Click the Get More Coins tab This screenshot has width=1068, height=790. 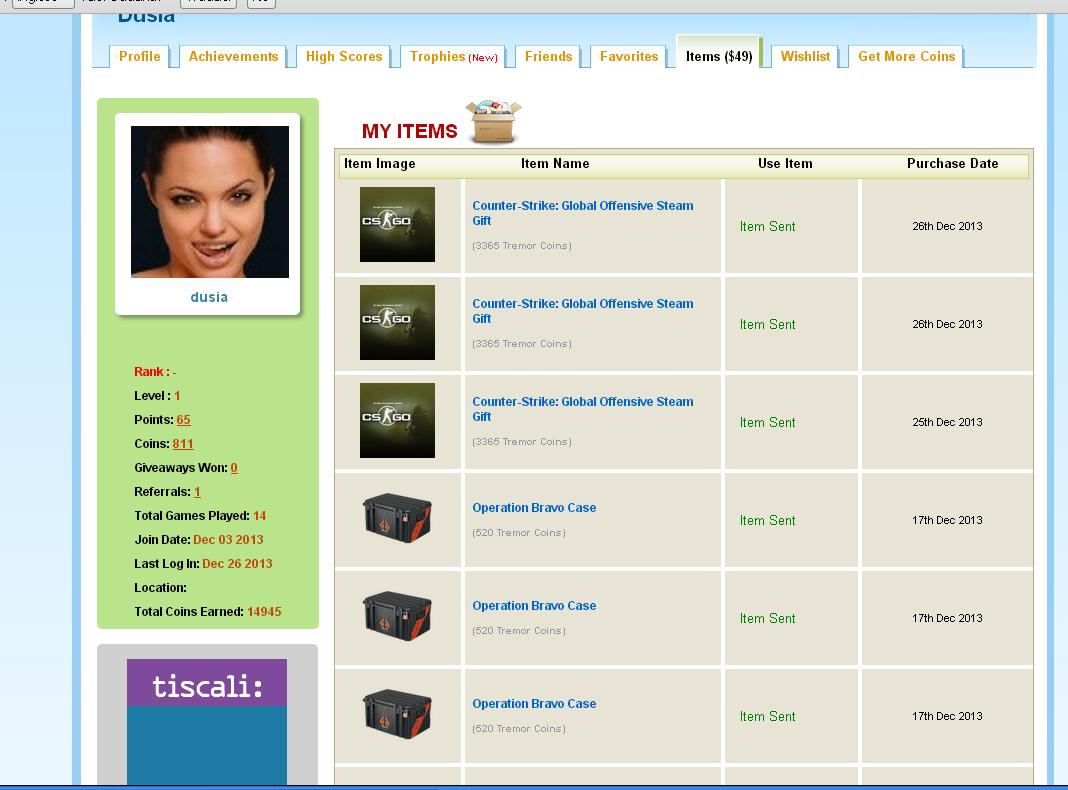click(x=906, y=57)
